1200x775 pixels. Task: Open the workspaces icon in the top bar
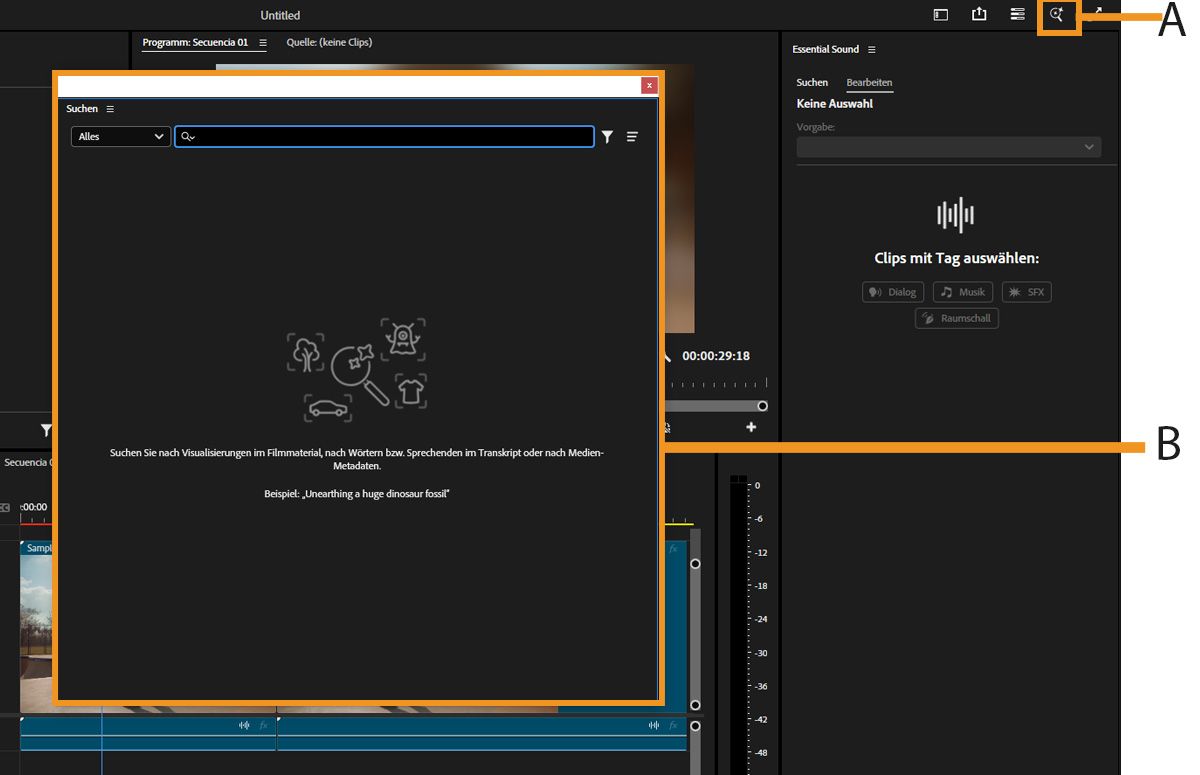[x=941, y=15]
